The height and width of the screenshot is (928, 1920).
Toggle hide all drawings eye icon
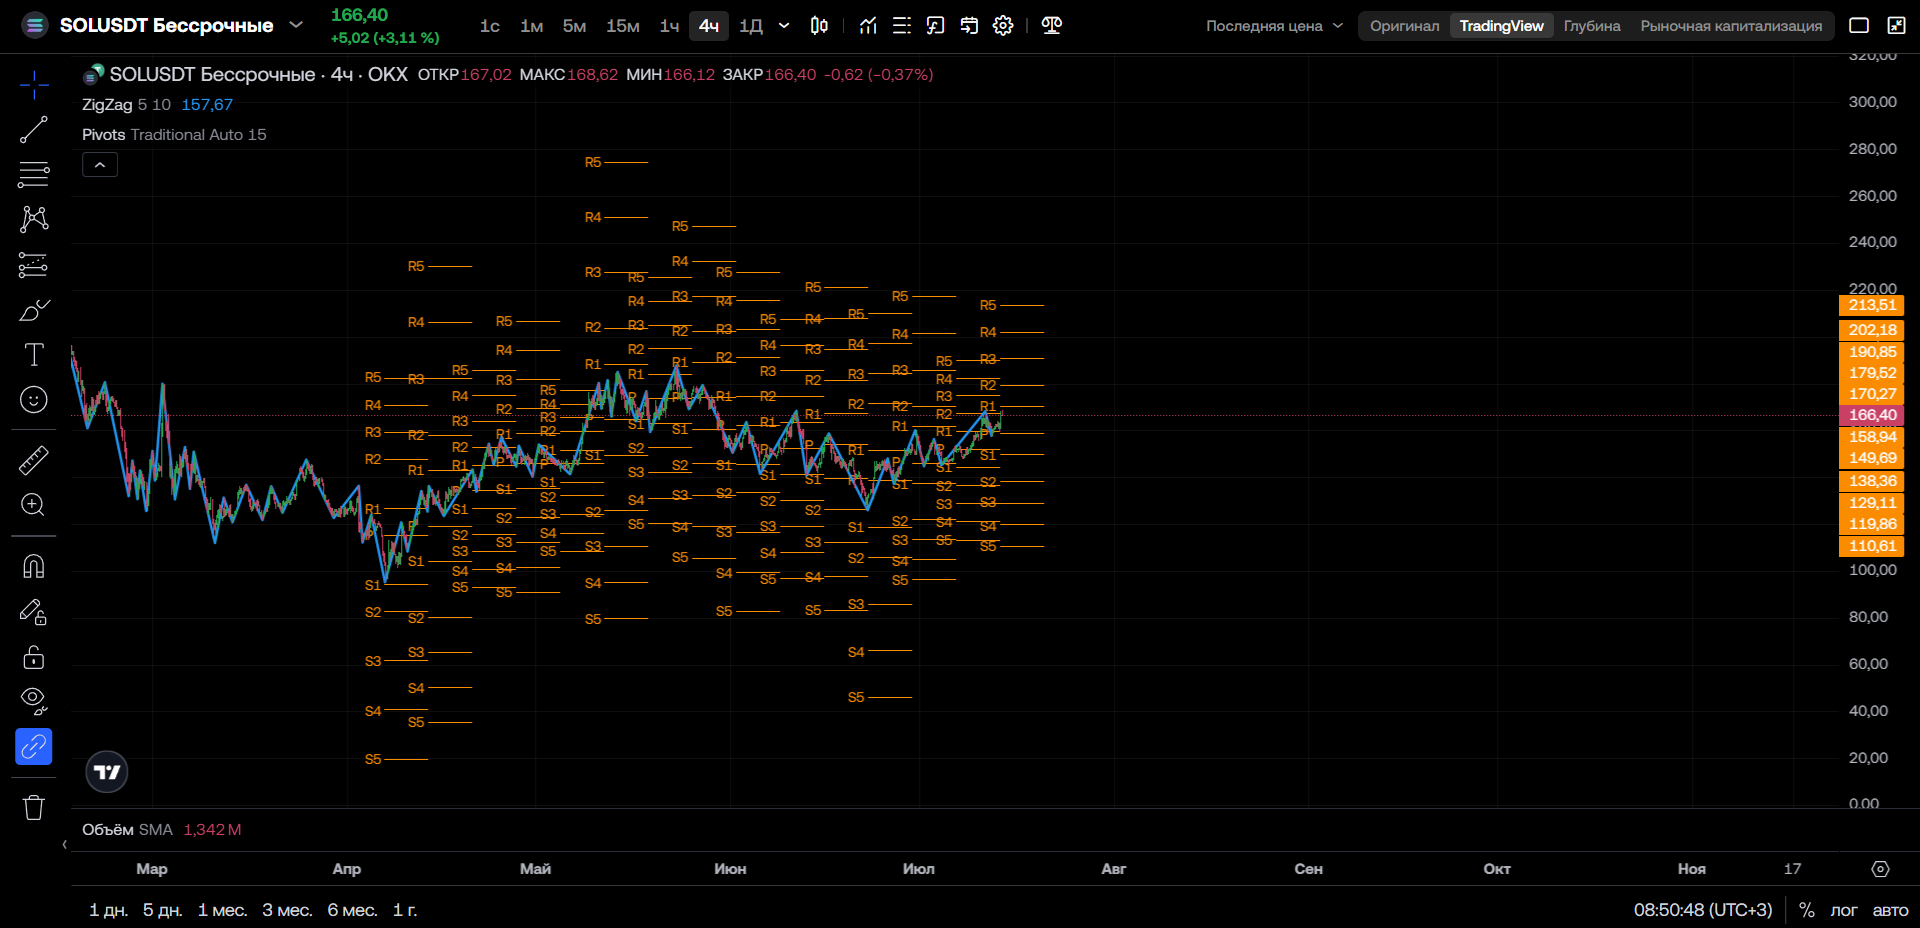point(34,701)
